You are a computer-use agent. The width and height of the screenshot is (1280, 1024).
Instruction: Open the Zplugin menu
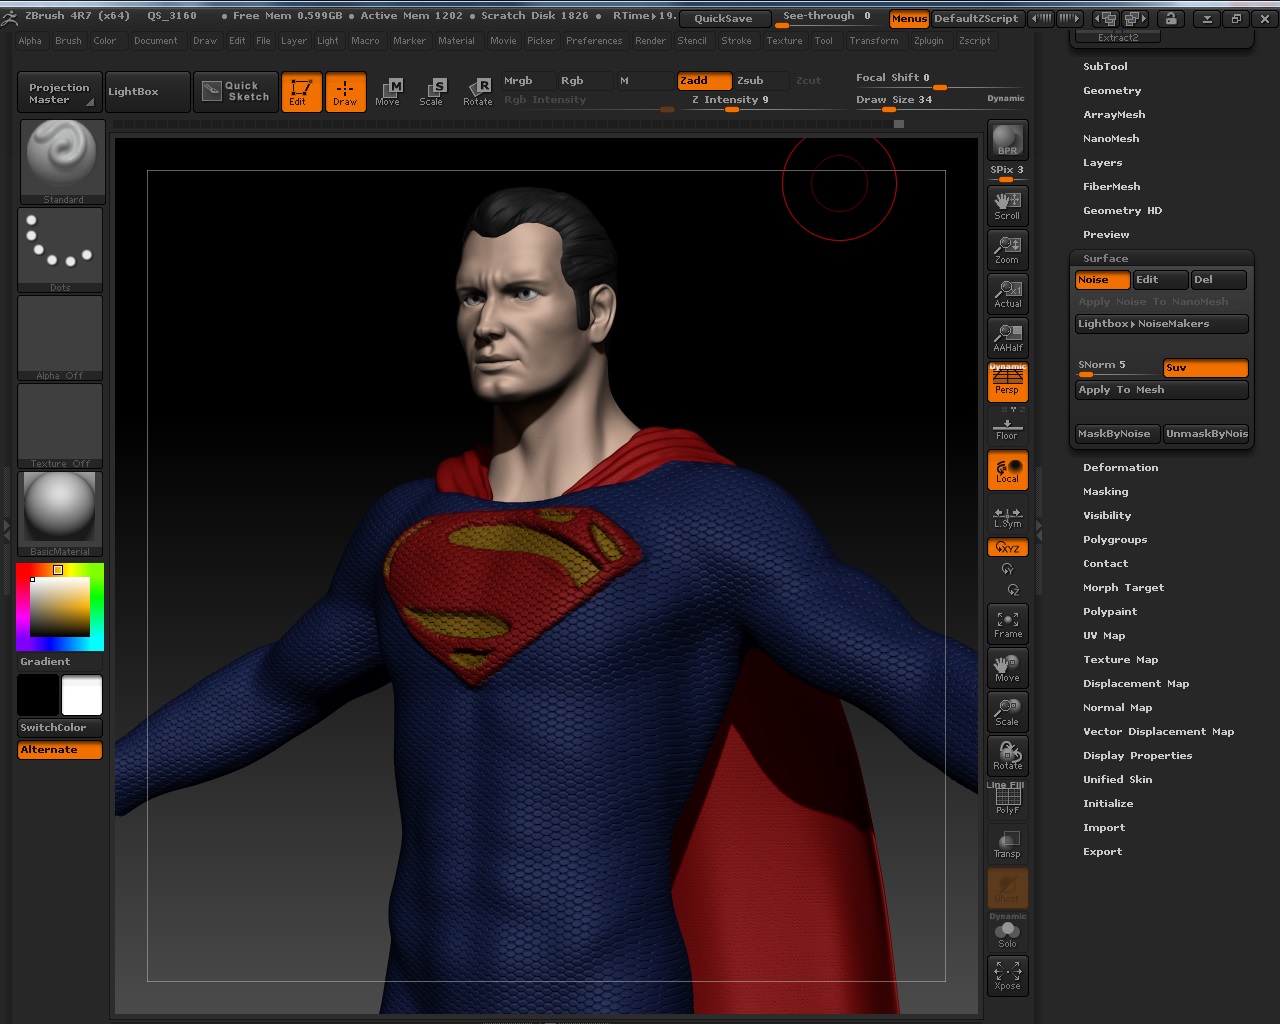pos(928,41)
